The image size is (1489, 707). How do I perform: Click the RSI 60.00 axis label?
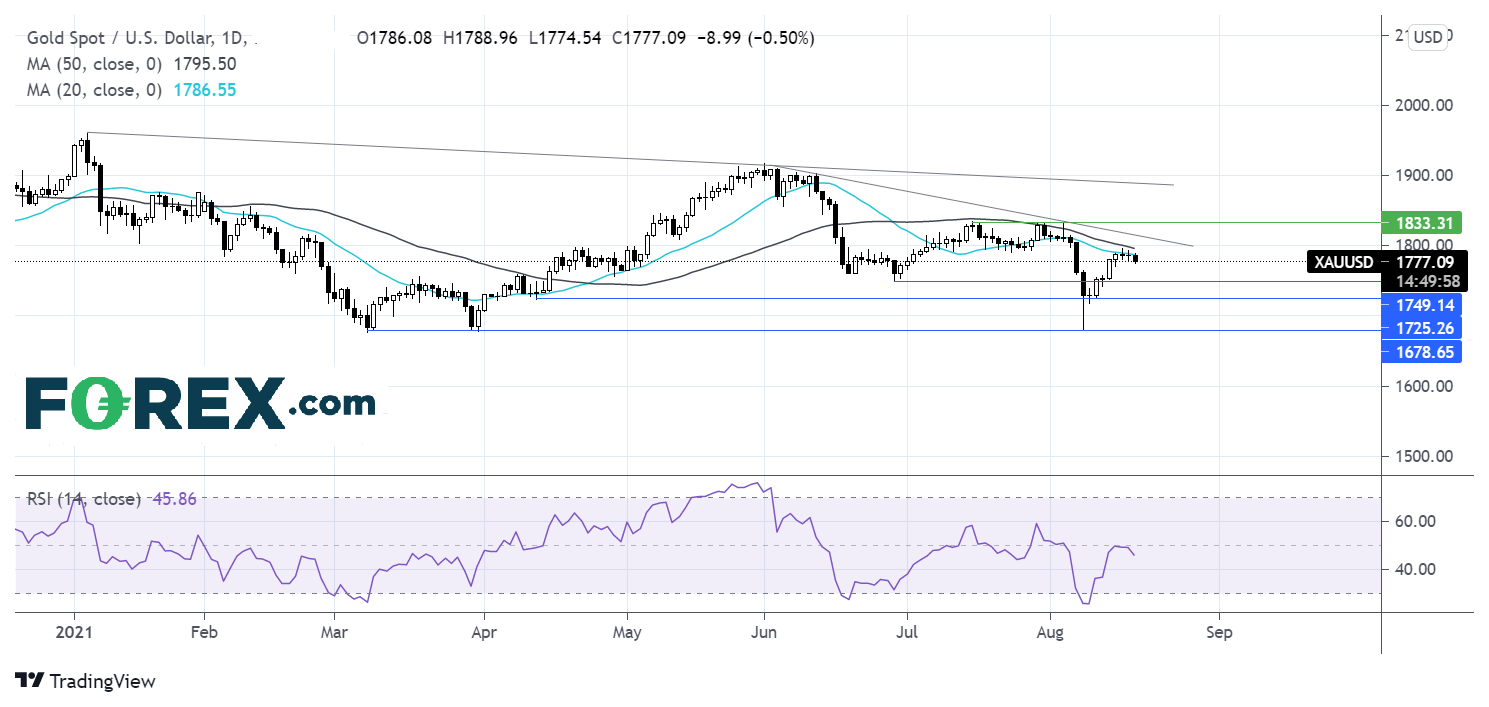pyautogui.click(x=1418, y=521)
